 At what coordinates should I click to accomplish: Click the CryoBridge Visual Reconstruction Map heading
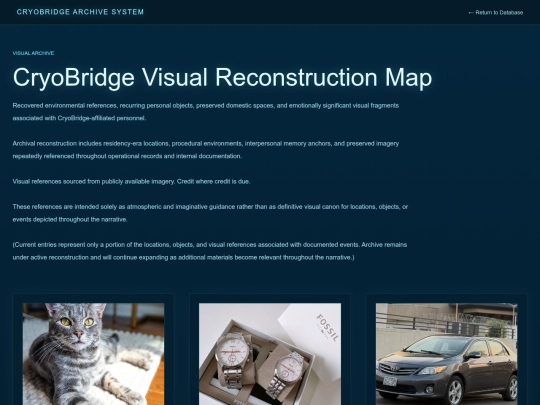pyautogui.click(x=222, y=77)
